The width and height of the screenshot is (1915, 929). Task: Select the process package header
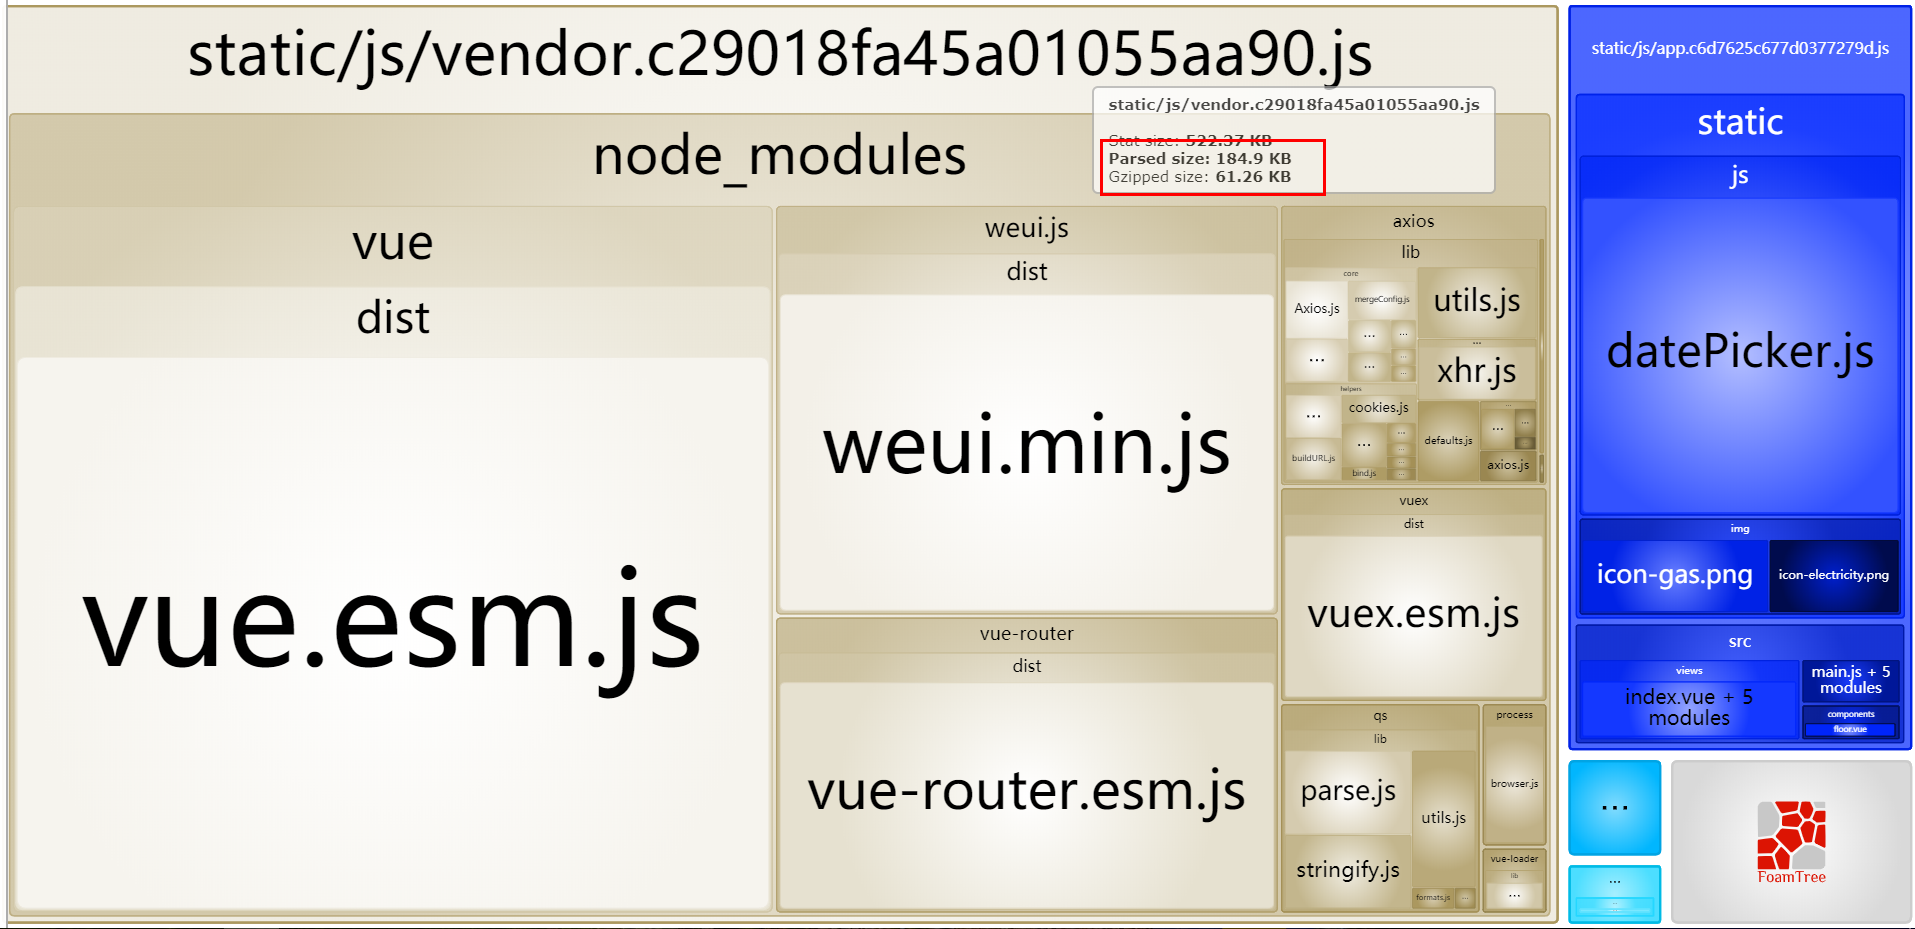(x=1514, y=715)
